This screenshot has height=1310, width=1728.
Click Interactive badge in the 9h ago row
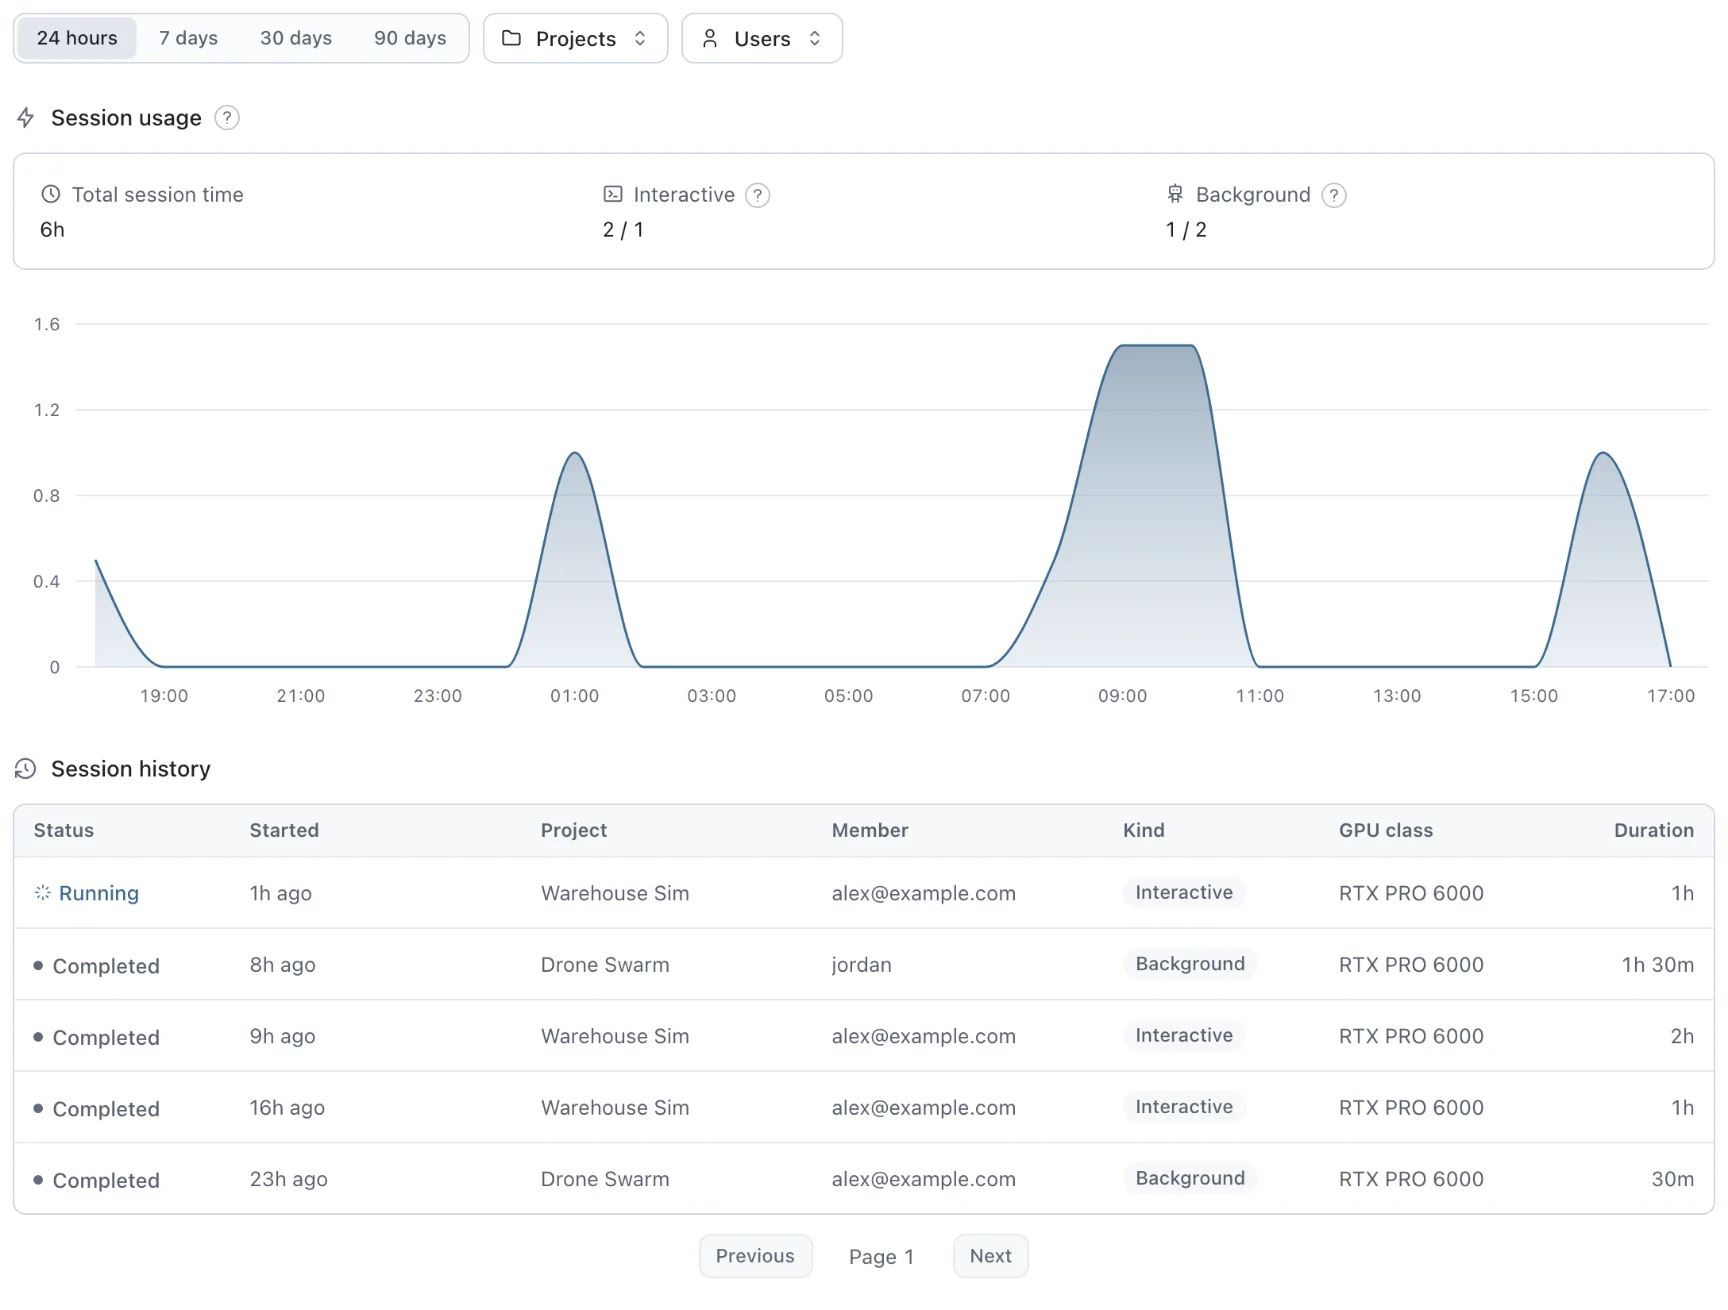1184,1035
